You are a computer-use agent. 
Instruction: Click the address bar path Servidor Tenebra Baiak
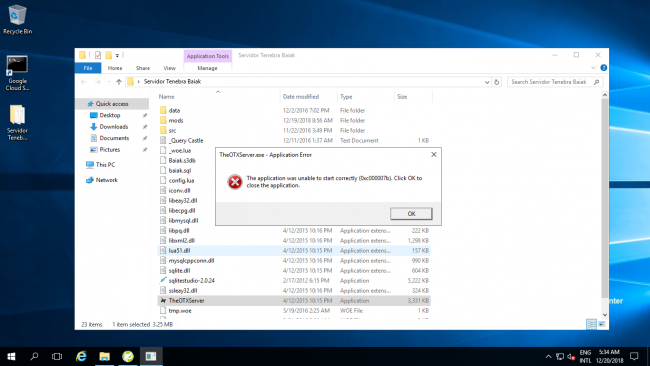click(172, 82)
